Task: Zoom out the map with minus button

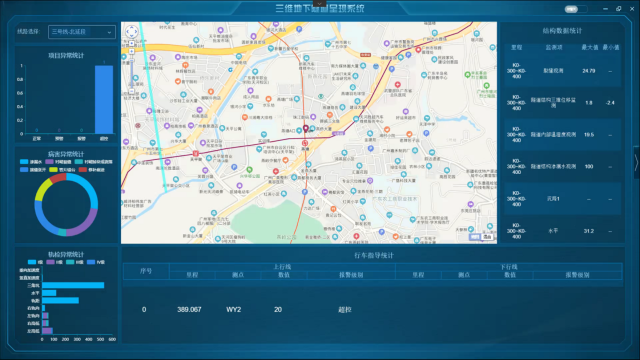Action: (131, 91)
